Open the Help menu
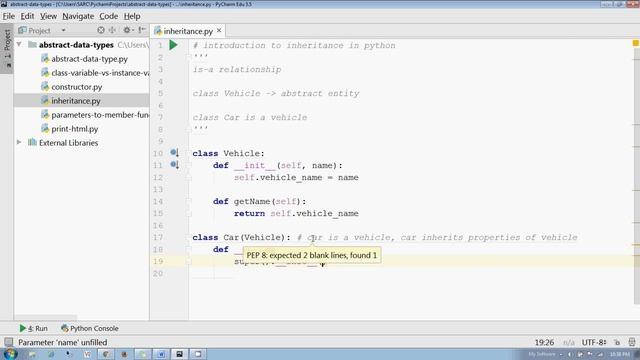 [x=132, y=16]
